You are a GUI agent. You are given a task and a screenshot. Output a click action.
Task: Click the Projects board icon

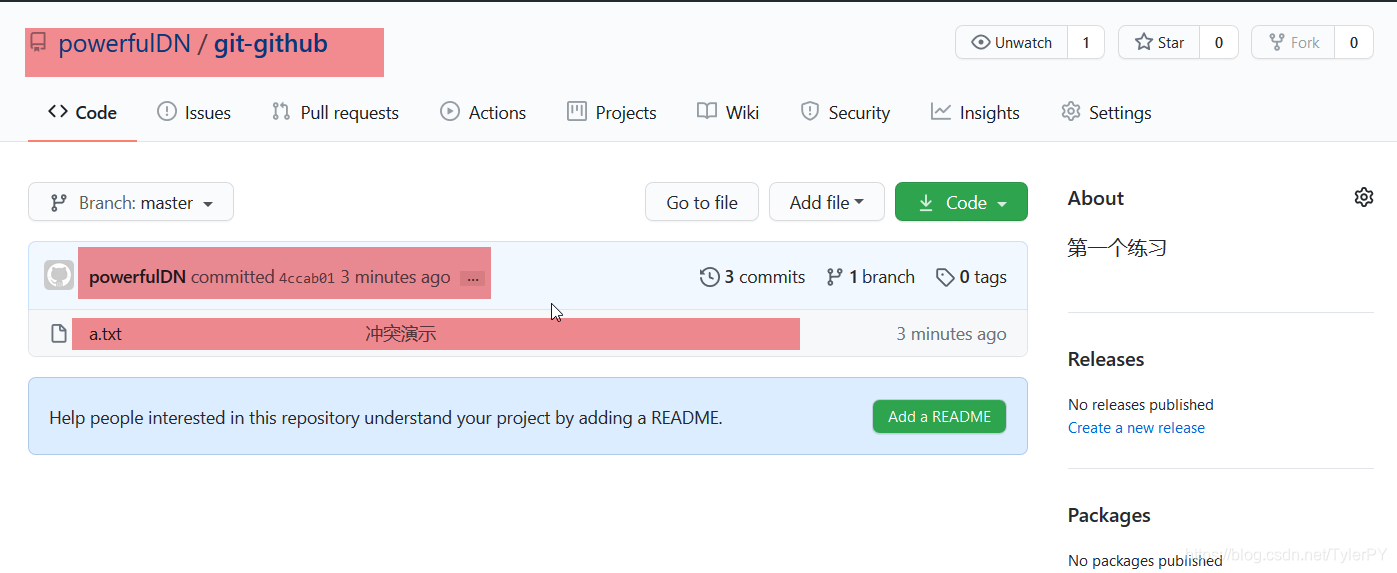(577, 111)
